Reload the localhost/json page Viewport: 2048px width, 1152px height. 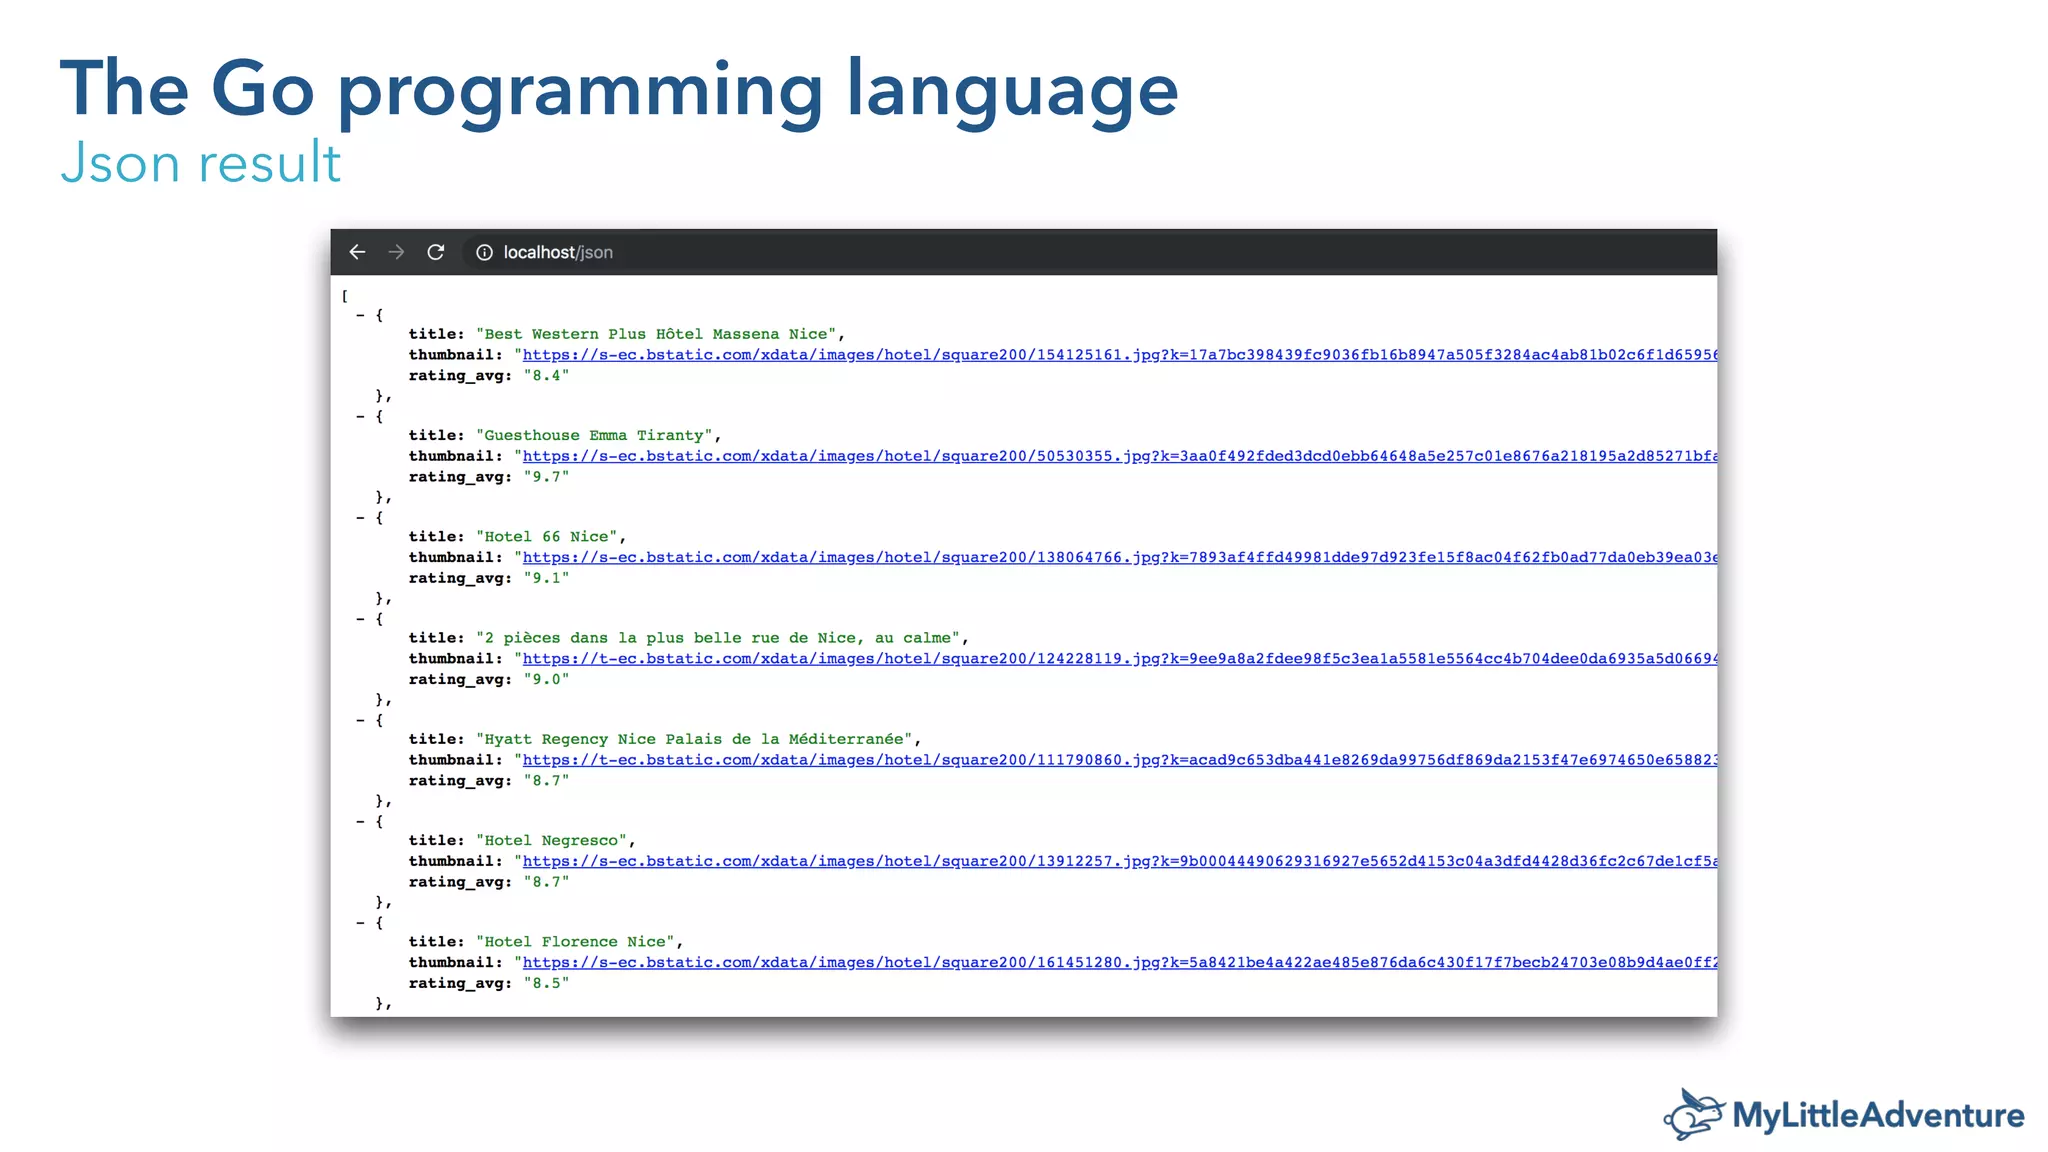tap(435, 252)
